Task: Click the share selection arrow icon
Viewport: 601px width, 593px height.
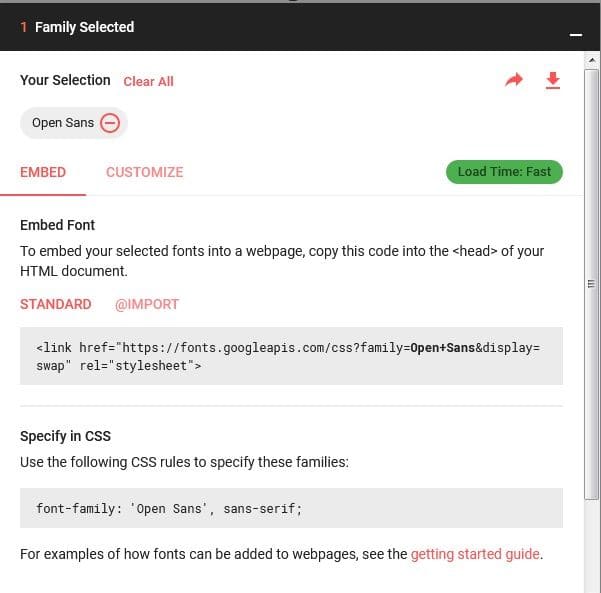Action: [514, 80]
